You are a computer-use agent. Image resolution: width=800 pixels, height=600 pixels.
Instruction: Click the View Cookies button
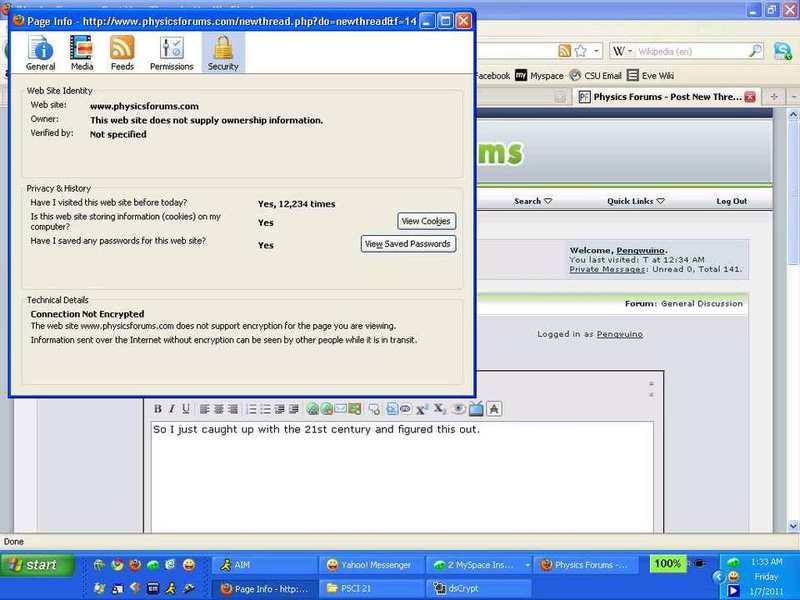click(x=427, y=221)
